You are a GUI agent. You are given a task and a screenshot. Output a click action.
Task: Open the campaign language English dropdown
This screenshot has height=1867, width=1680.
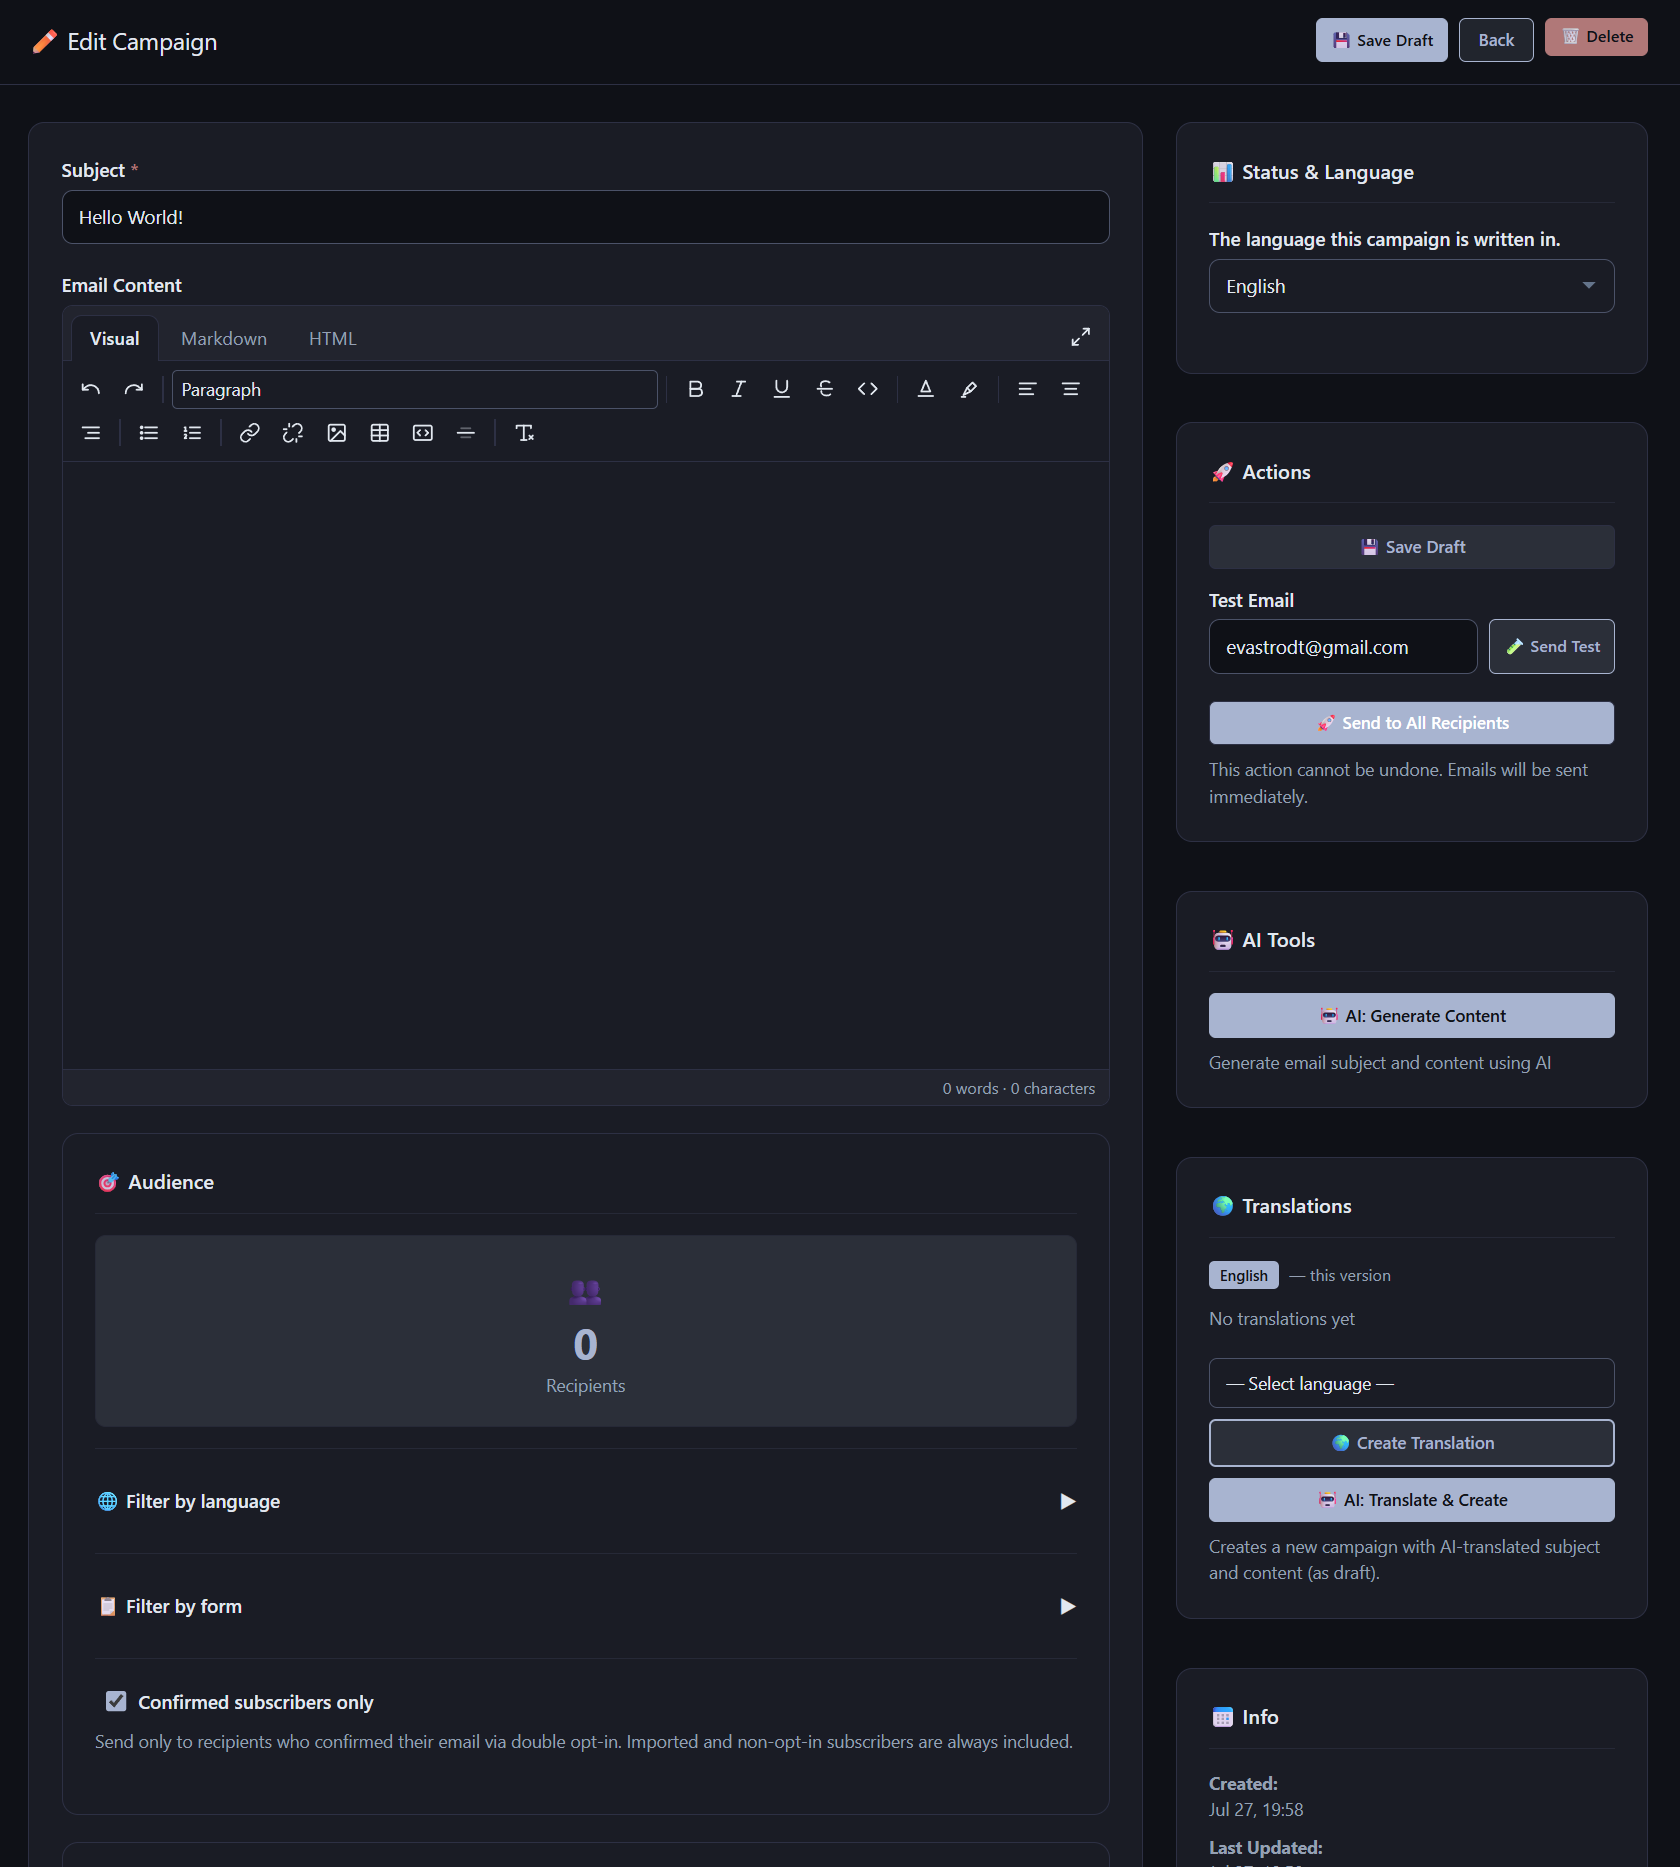click(1412, 286)
